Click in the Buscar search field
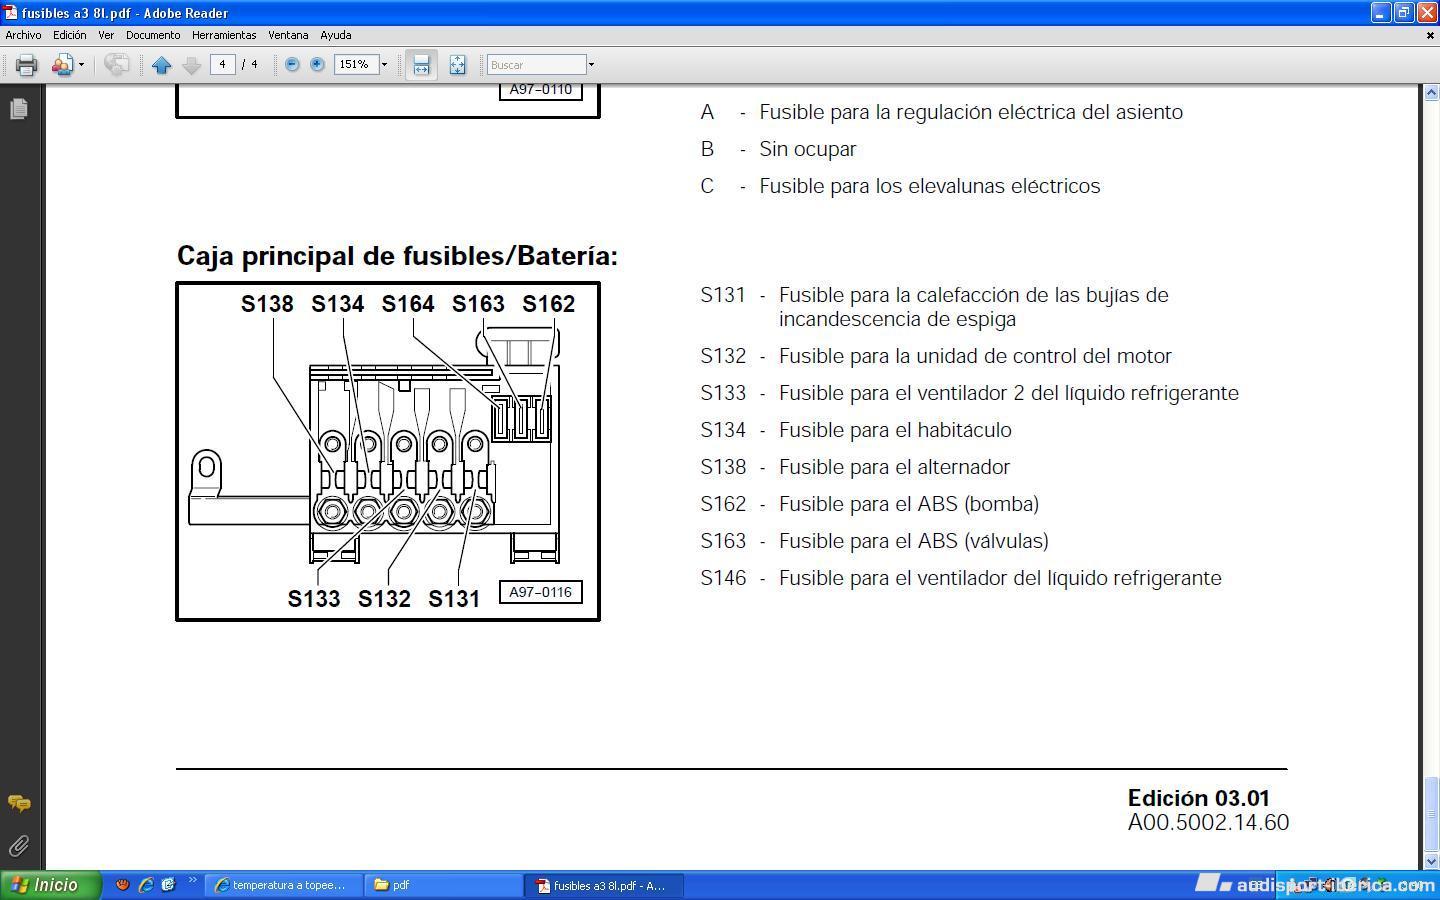 point(536,65)
